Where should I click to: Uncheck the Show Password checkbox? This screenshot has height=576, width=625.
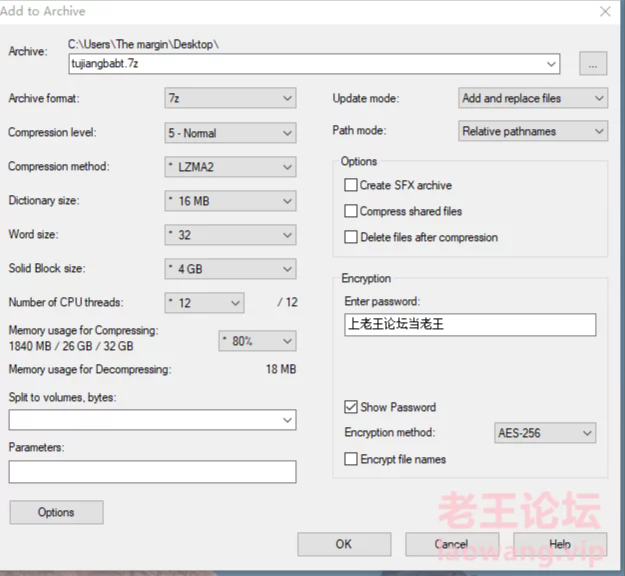point(350,407)
